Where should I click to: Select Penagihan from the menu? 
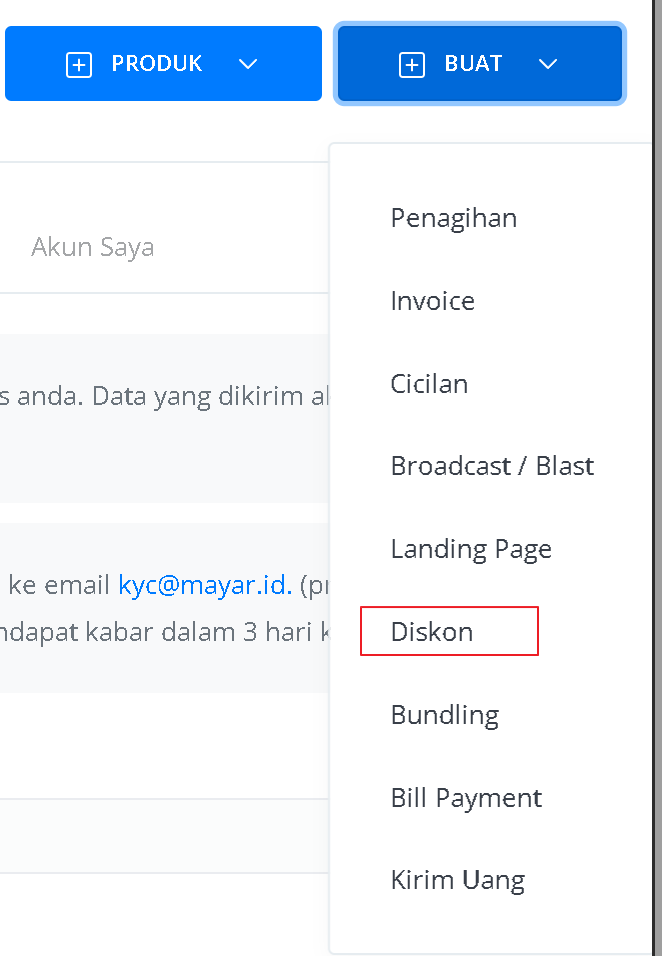(454, 219)
